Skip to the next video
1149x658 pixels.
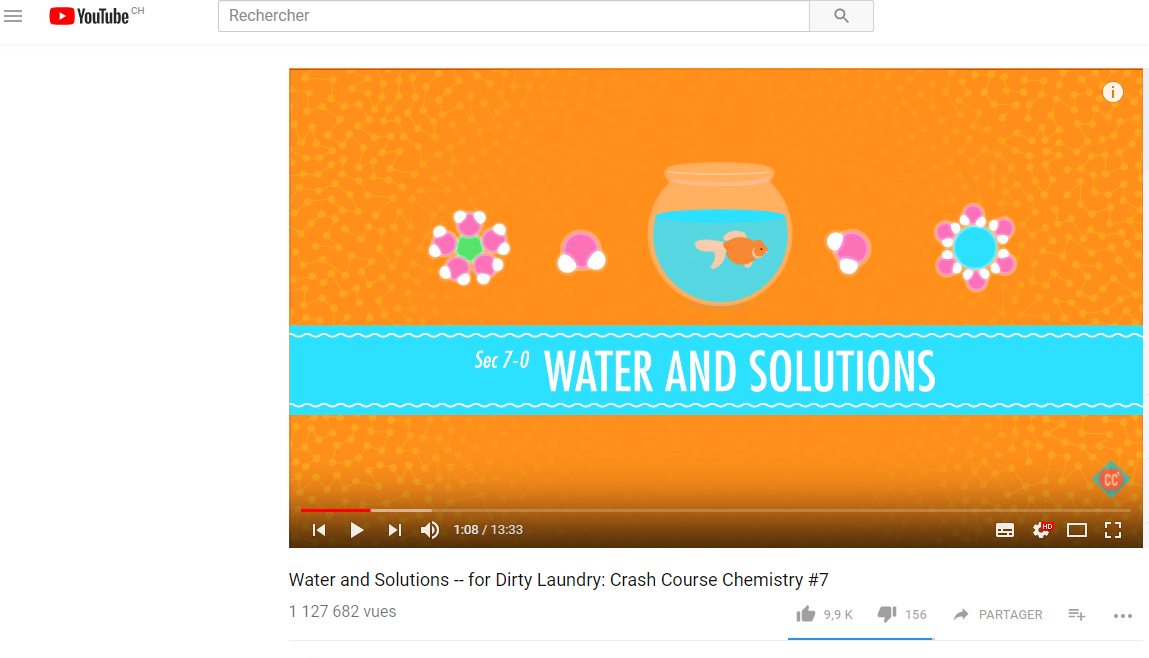point(394,530)
